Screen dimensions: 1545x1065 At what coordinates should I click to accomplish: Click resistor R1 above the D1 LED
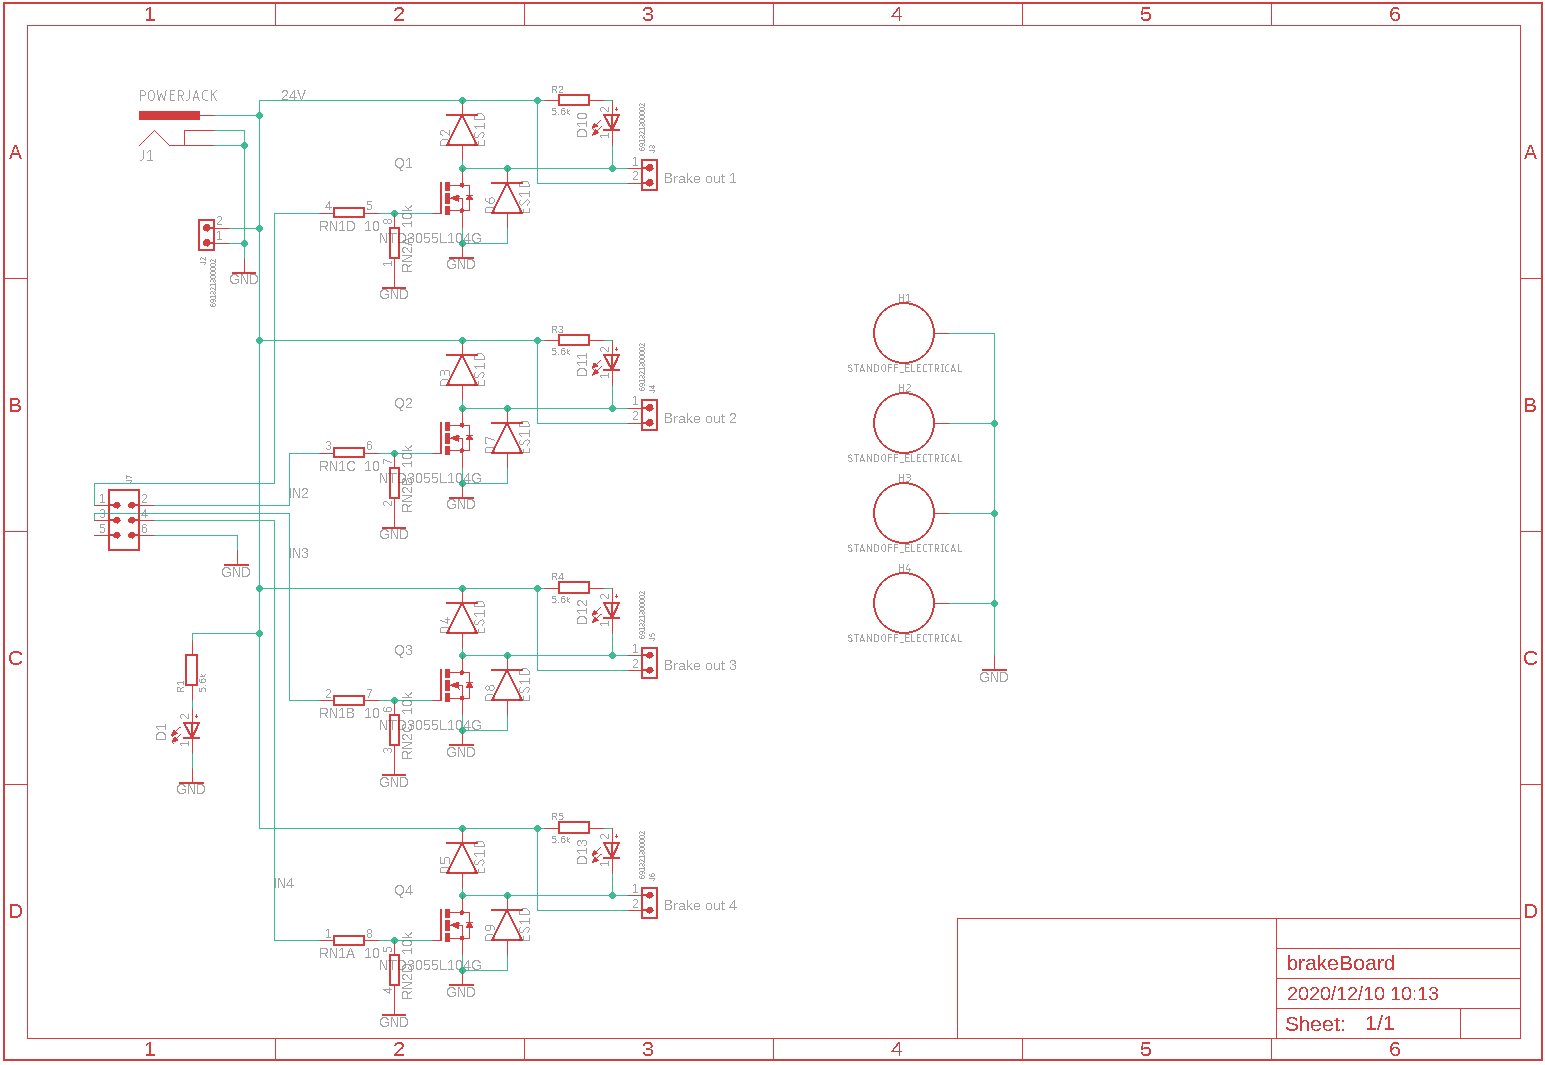(192, 670)
